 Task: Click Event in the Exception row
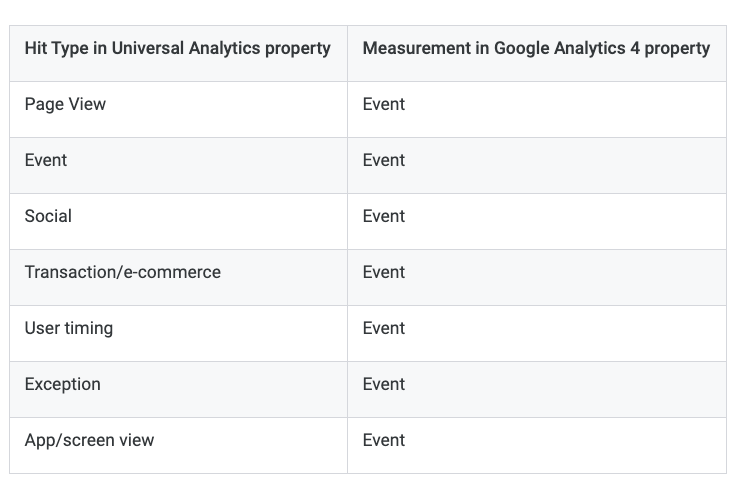(x=384, y=385)
